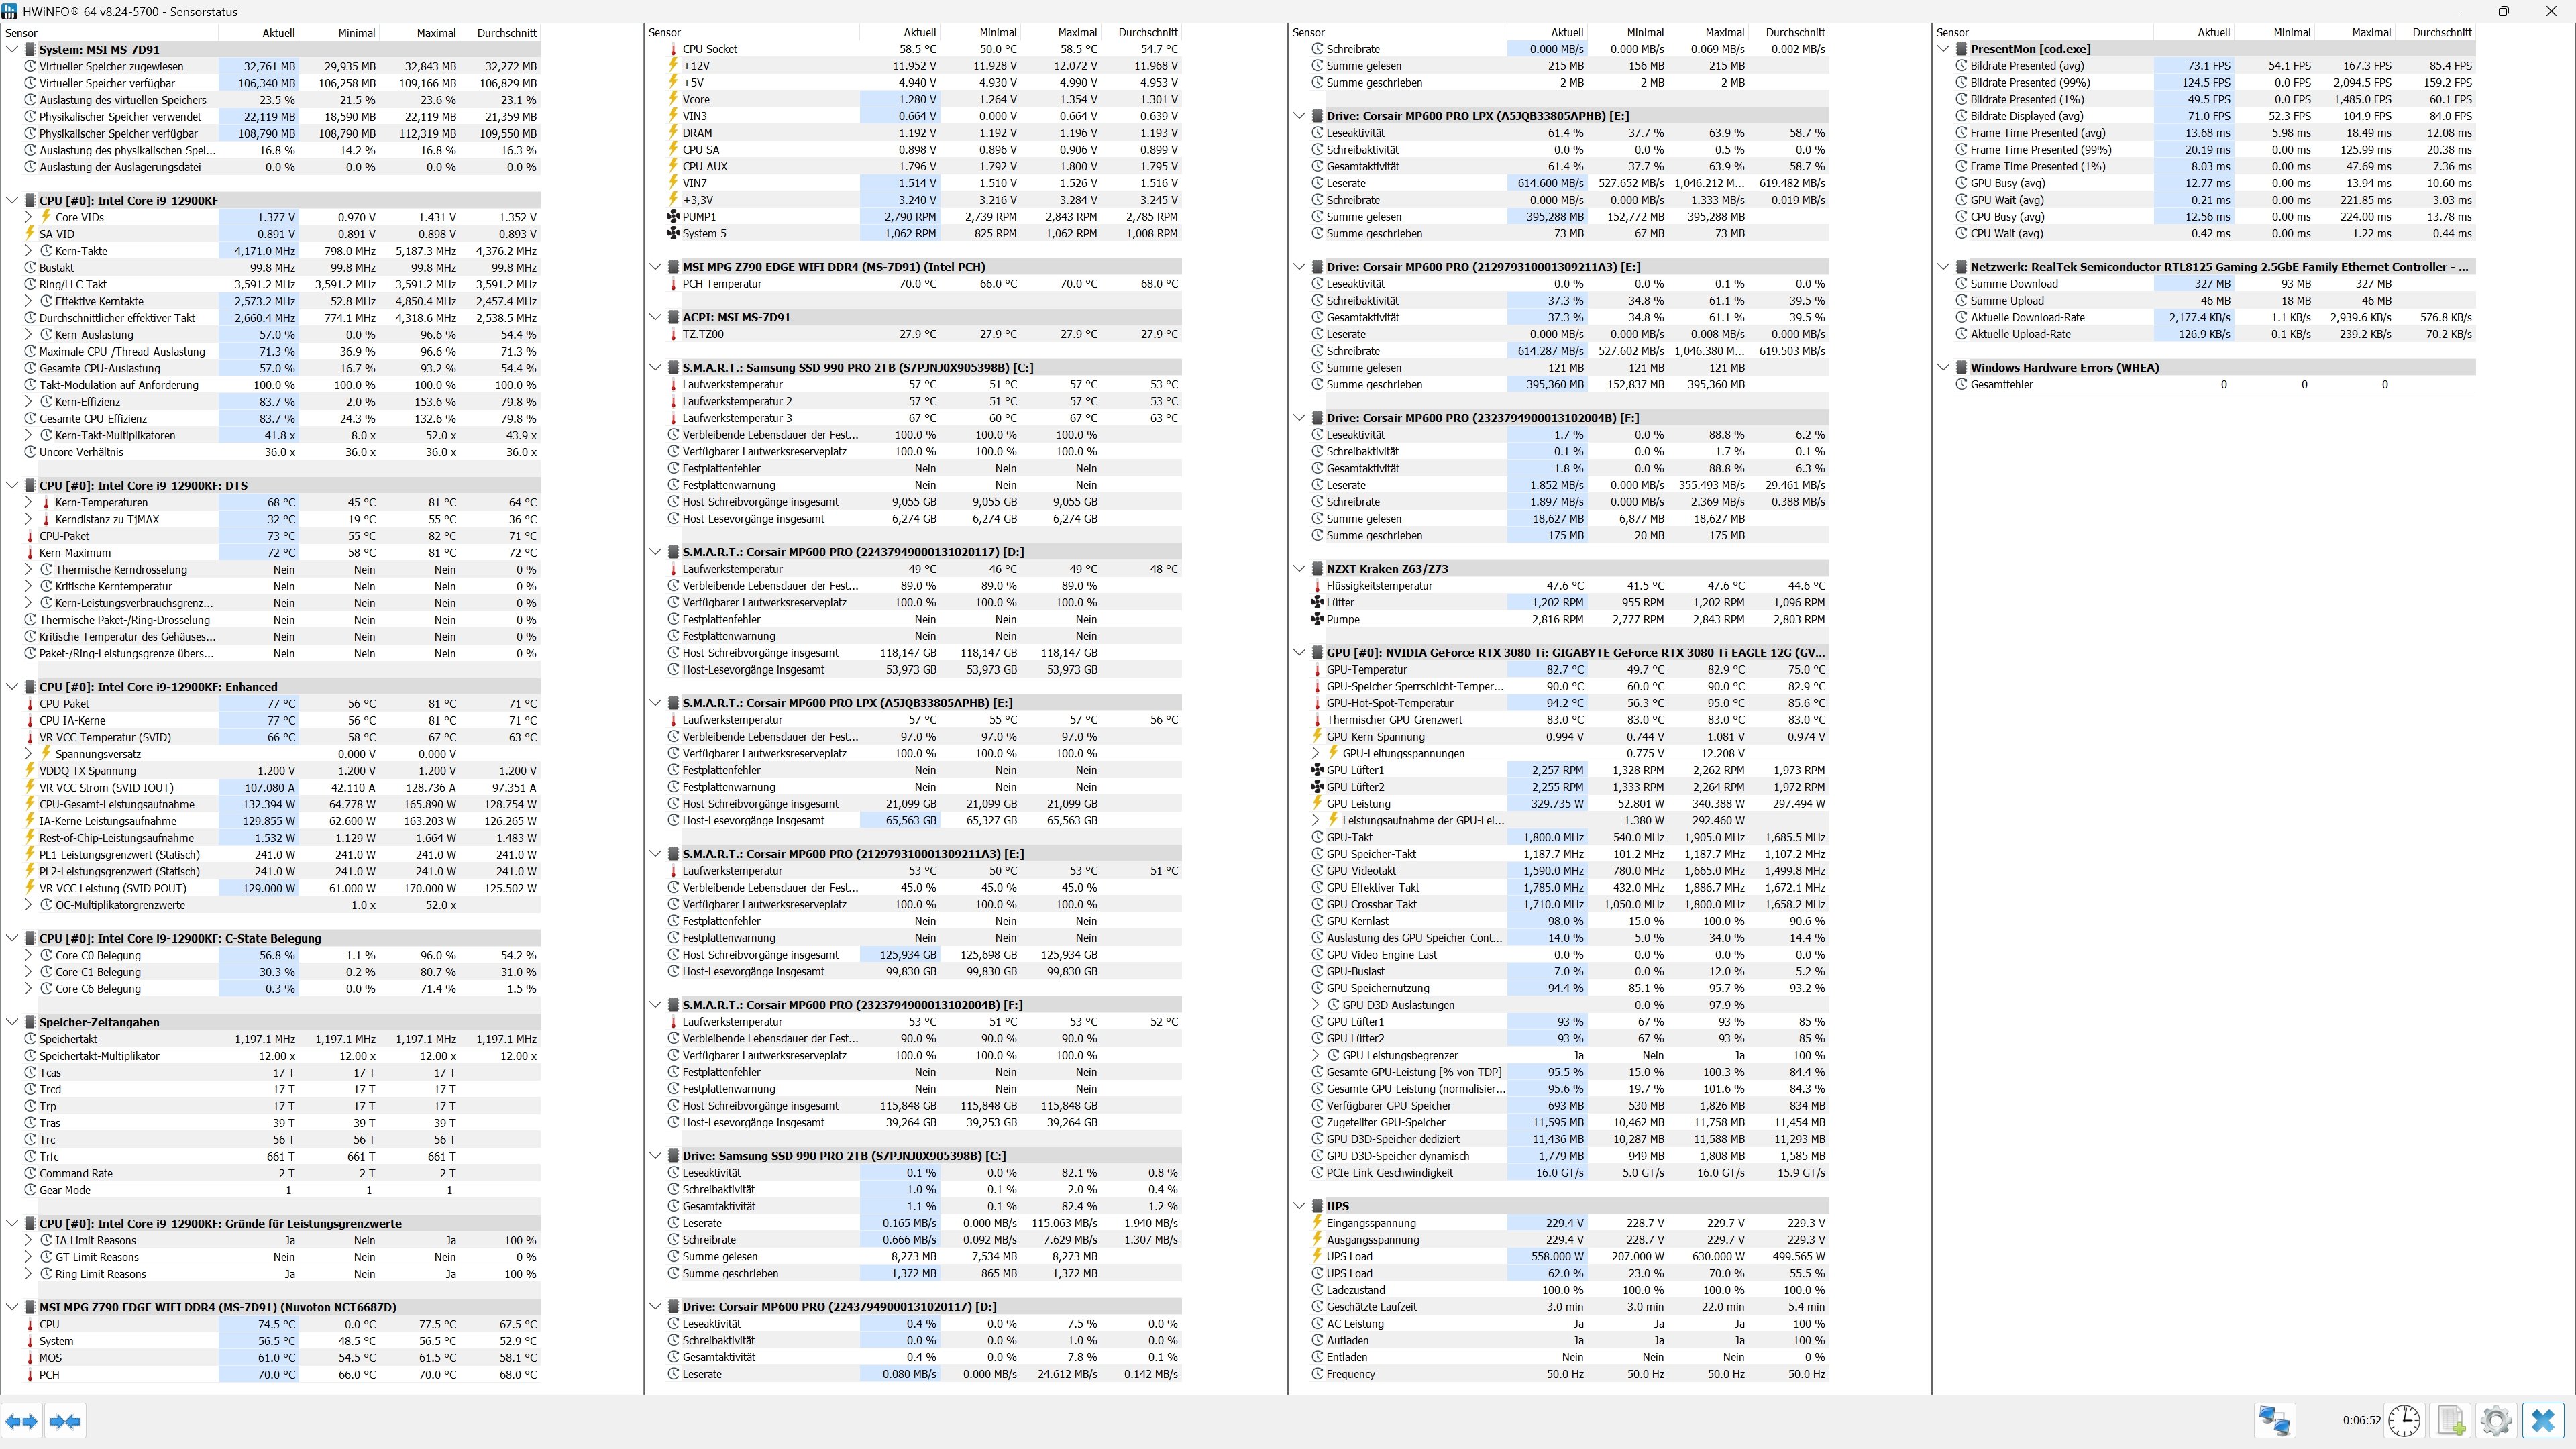Collapse the System: MSI MS-7D91 group

tap(12, 49)
